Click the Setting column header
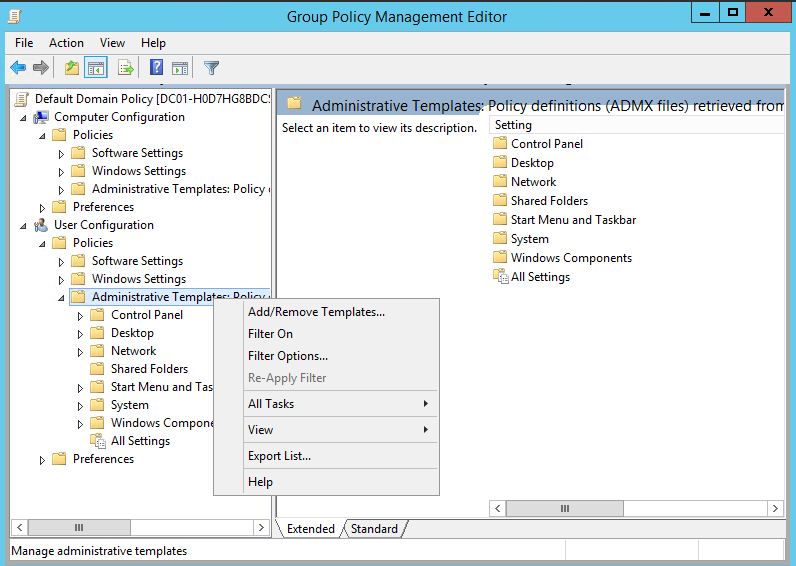796x566 pixels. 637,125
